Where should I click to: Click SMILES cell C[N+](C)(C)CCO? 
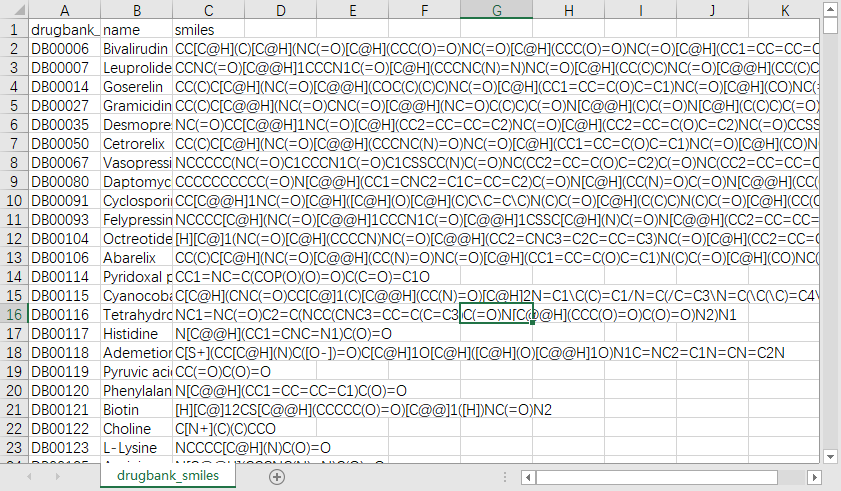[209, 429]
